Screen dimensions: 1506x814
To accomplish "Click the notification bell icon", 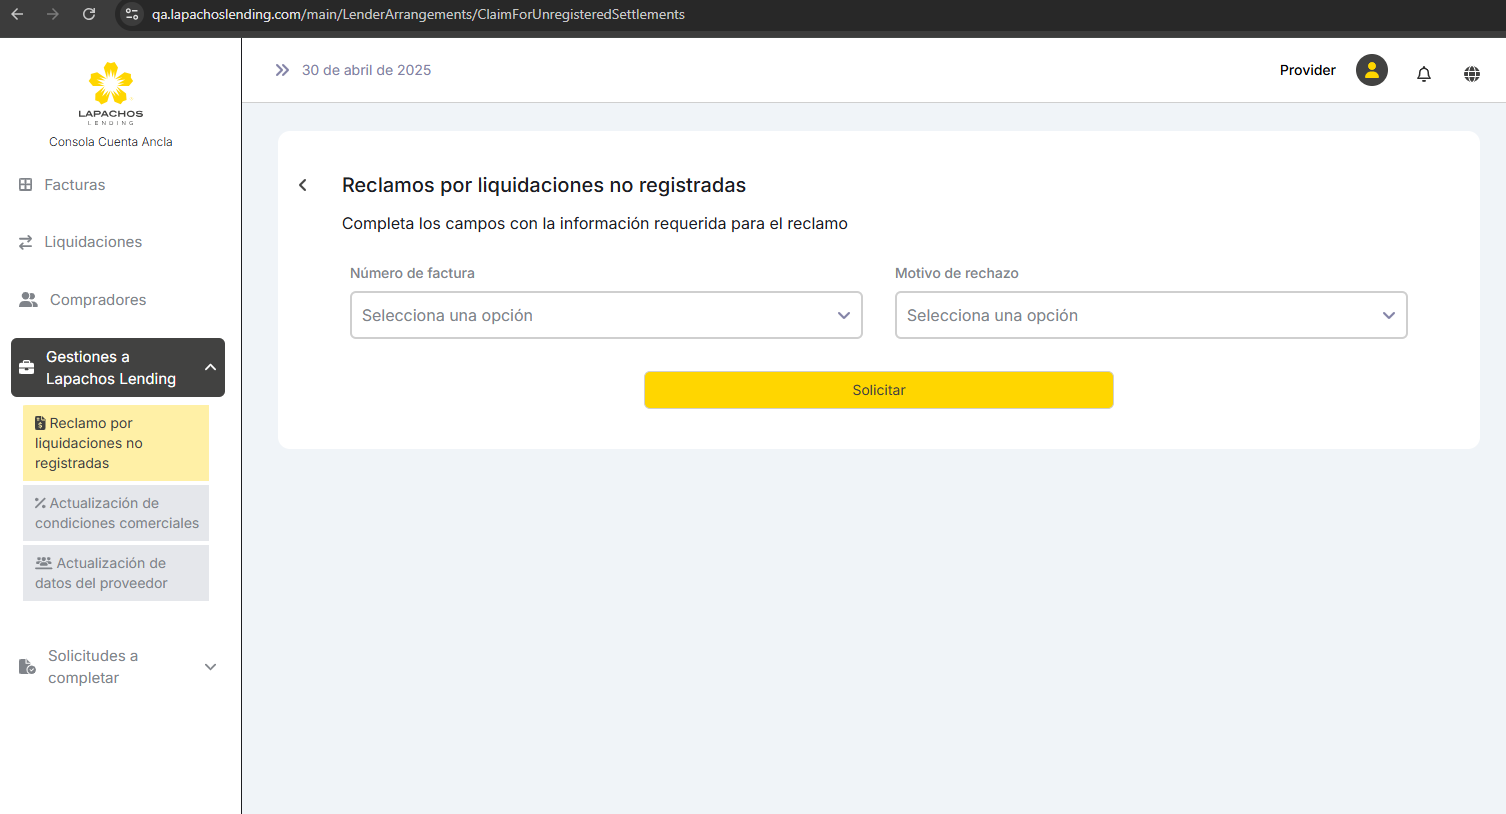I will point(1424,73).
